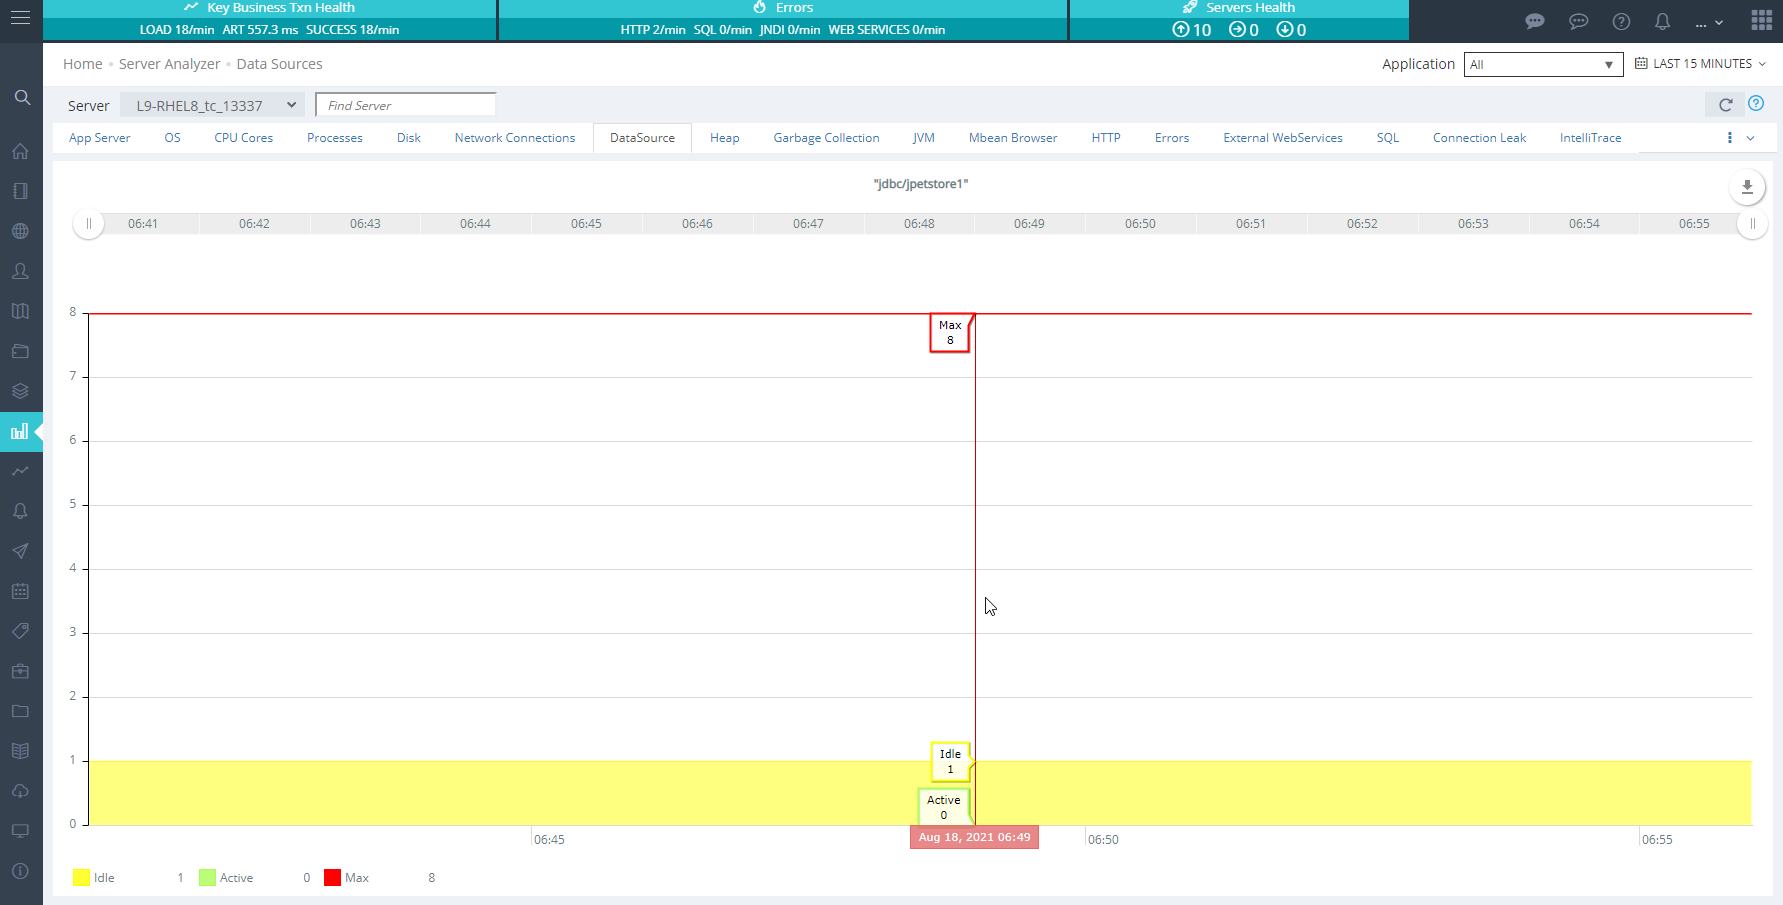The image size is (1783, 905).
Task: Switch to the Heap tab
Action: (724, 138)
